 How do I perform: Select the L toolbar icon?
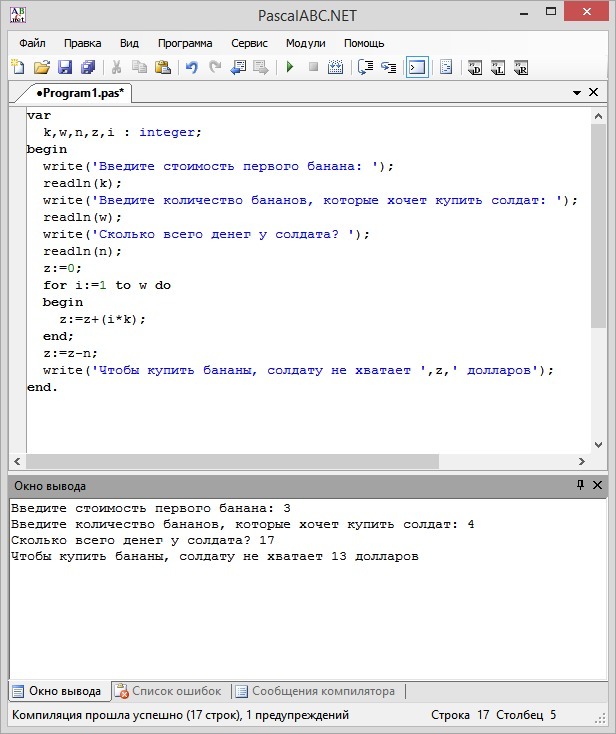coord(498,68)
